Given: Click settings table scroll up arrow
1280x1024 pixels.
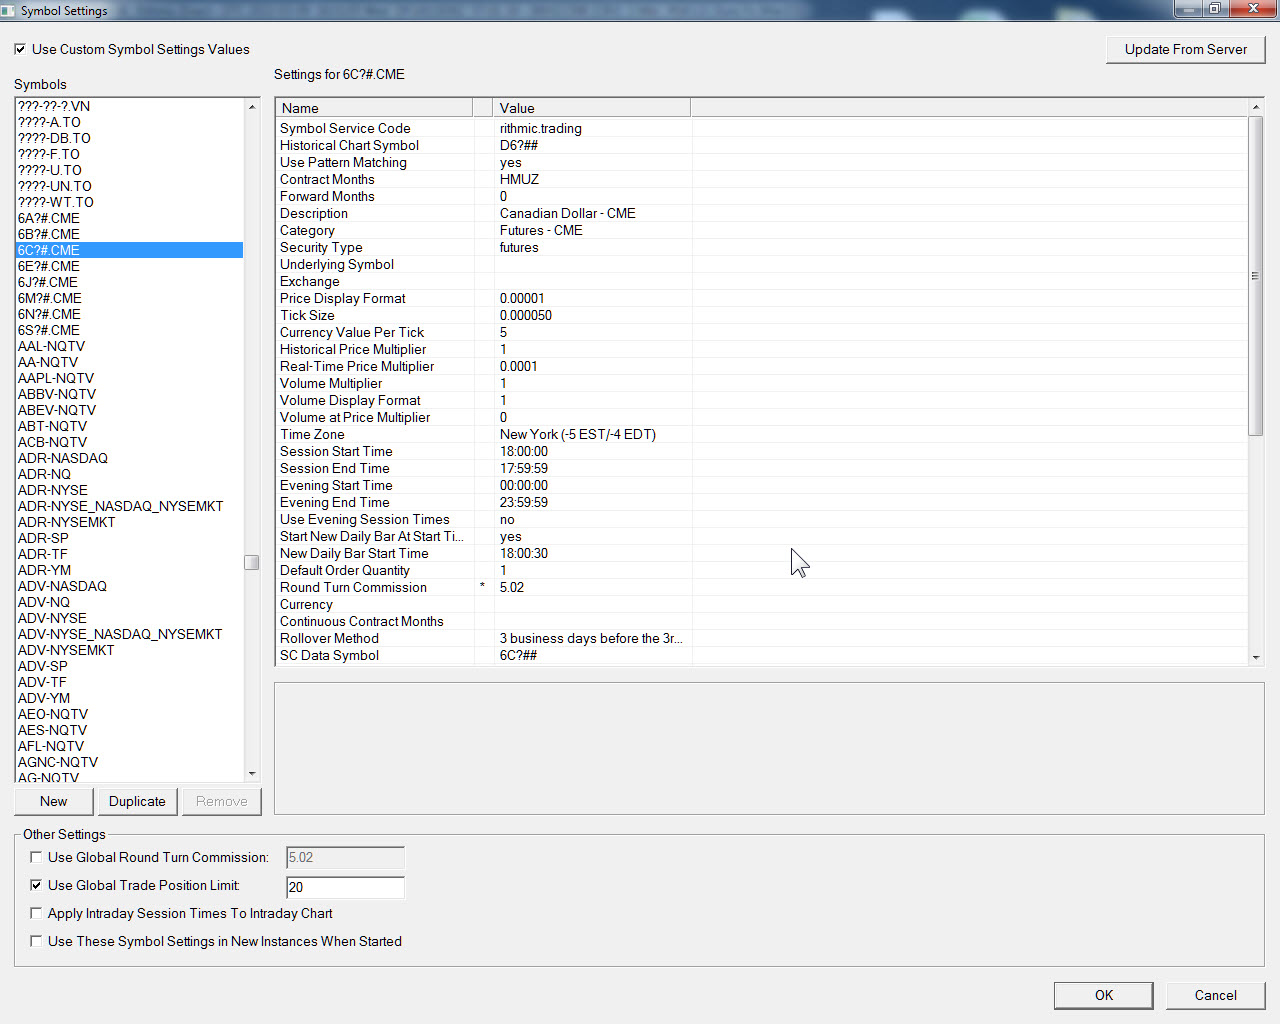Looking at the screenshot, I should (1256, 107).
